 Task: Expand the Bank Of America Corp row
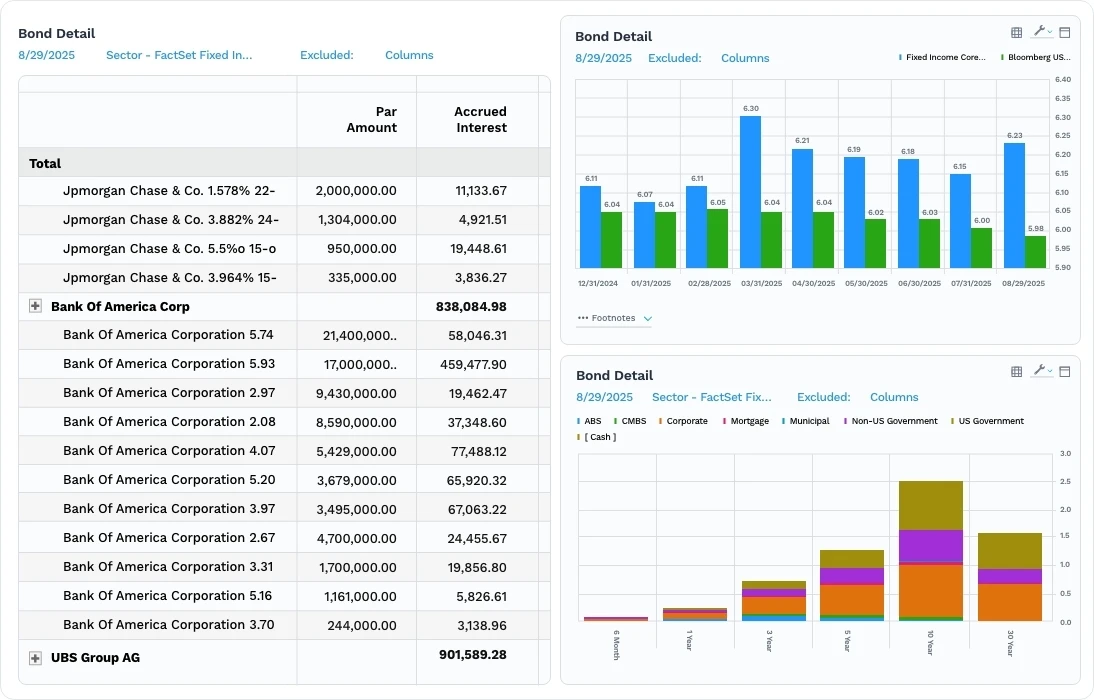point(35,306)
